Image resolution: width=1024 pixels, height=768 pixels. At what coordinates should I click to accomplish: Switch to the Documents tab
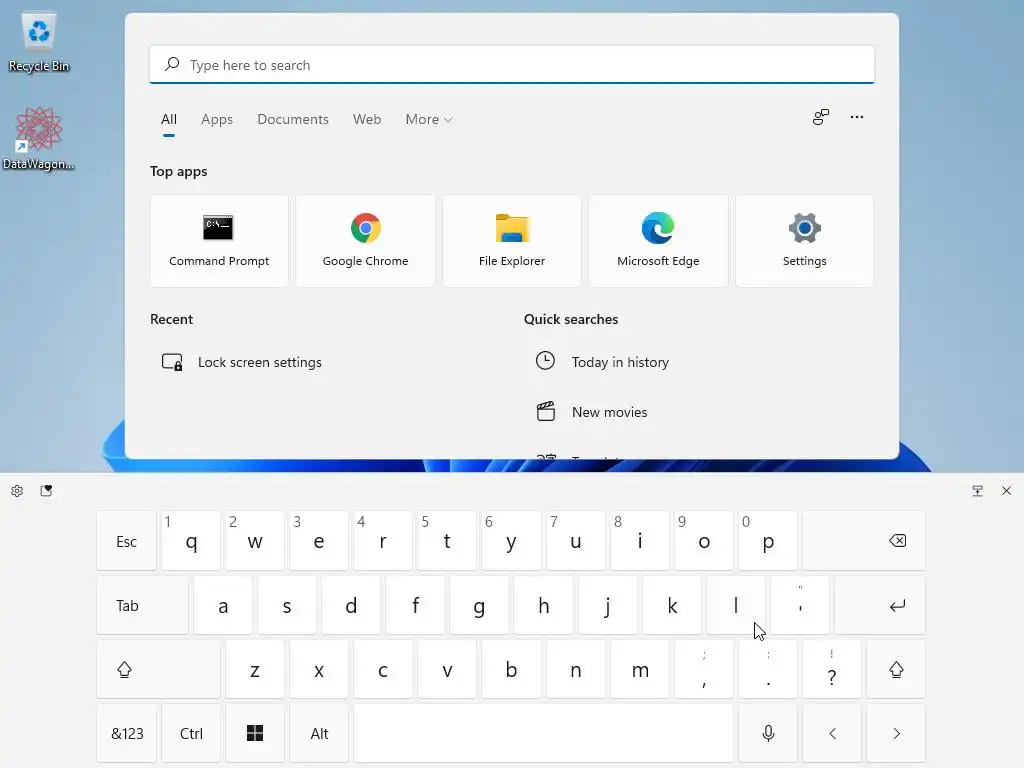[x=293, y=120]
